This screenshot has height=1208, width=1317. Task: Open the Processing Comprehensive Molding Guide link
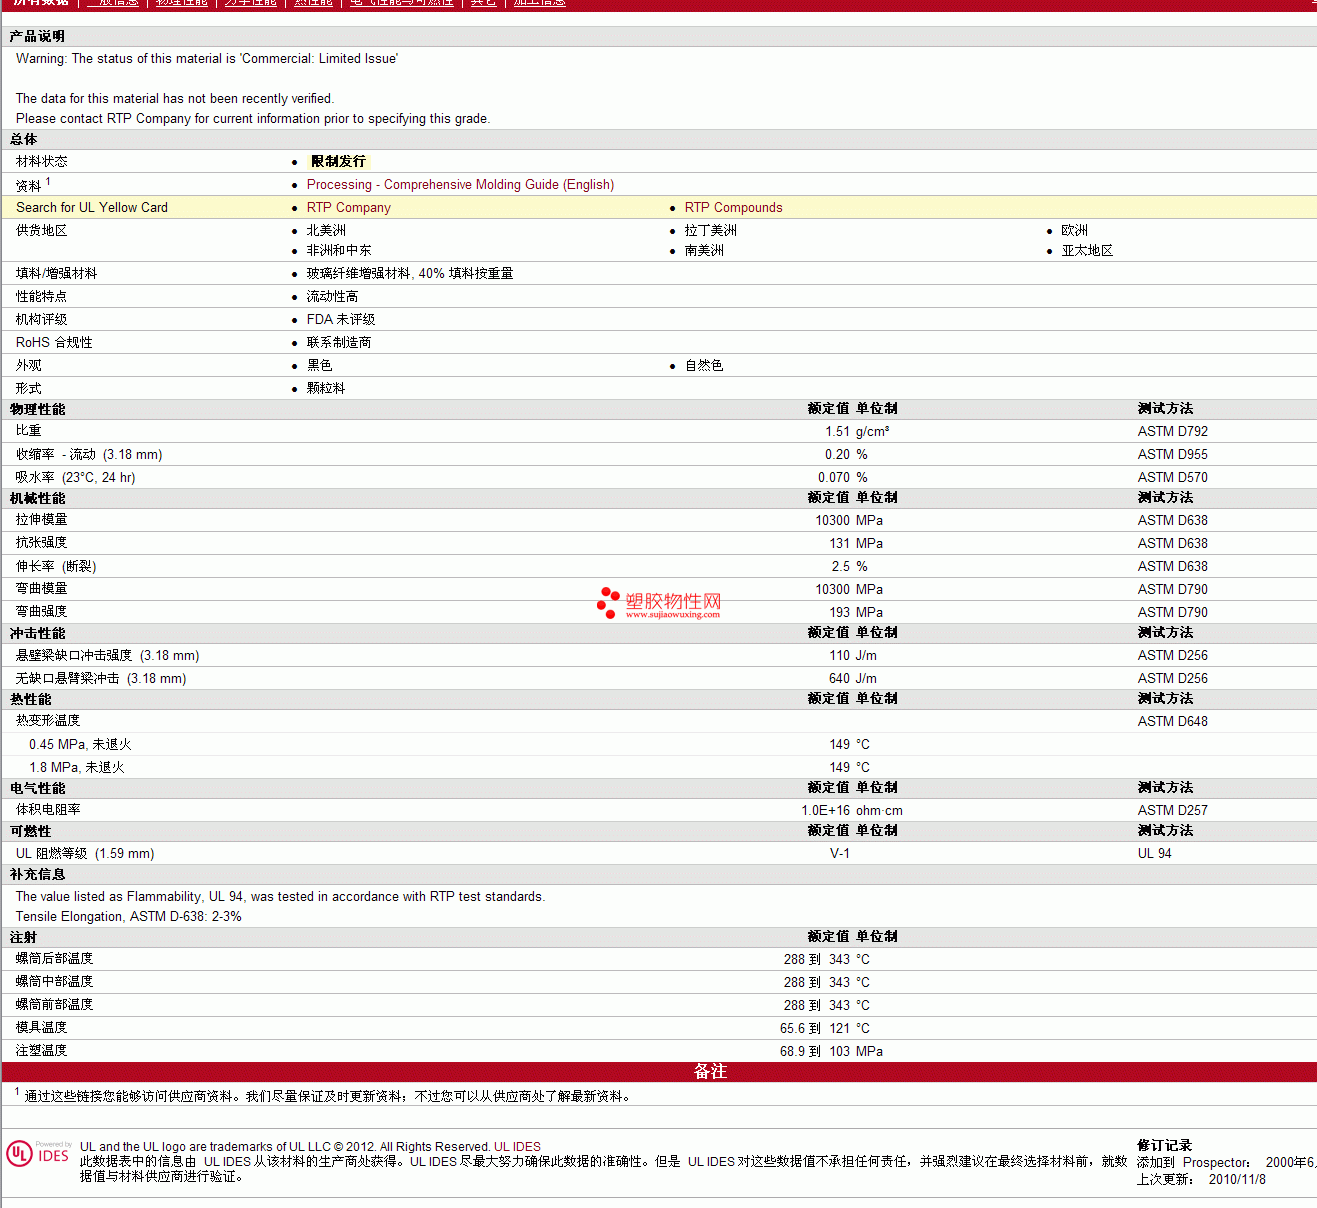click(x=460, y=184)
